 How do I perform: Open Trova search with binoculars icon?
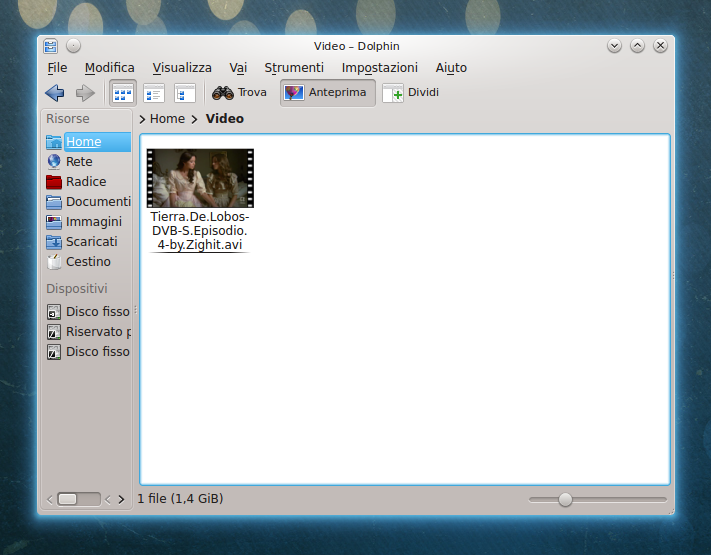click(x=239, y=92)
